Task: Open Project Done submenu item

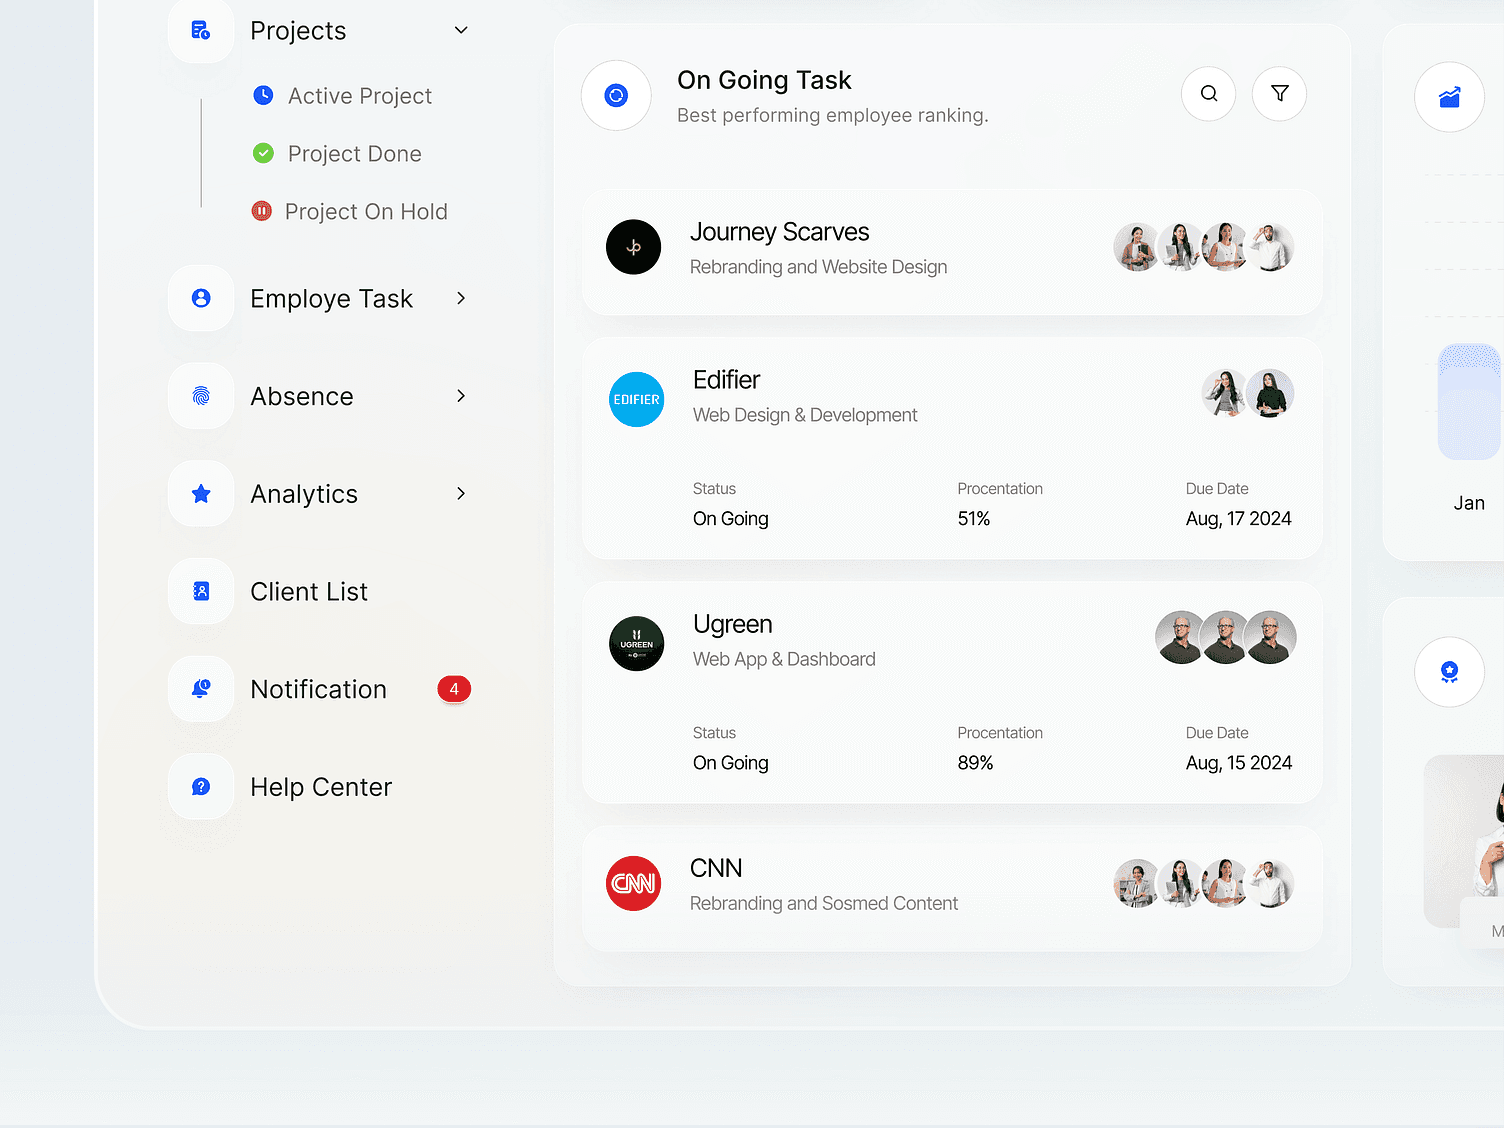Action: pos(355,154)
